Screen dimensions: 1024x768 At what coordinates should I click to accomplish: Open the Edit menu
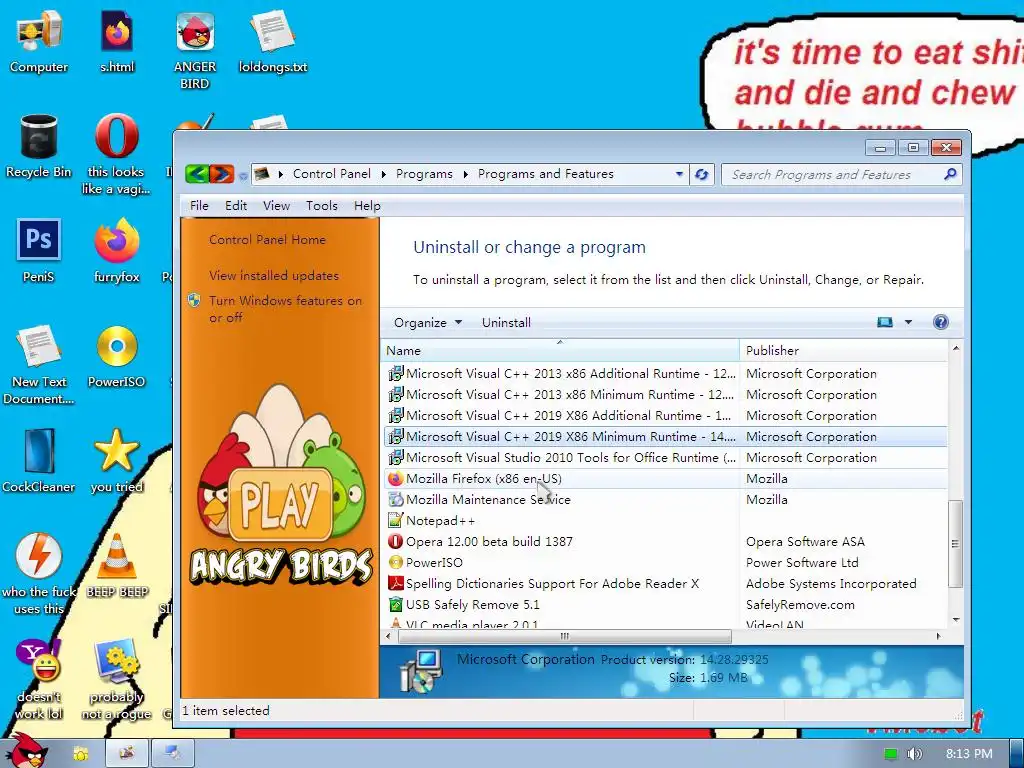tap(236, 206)
